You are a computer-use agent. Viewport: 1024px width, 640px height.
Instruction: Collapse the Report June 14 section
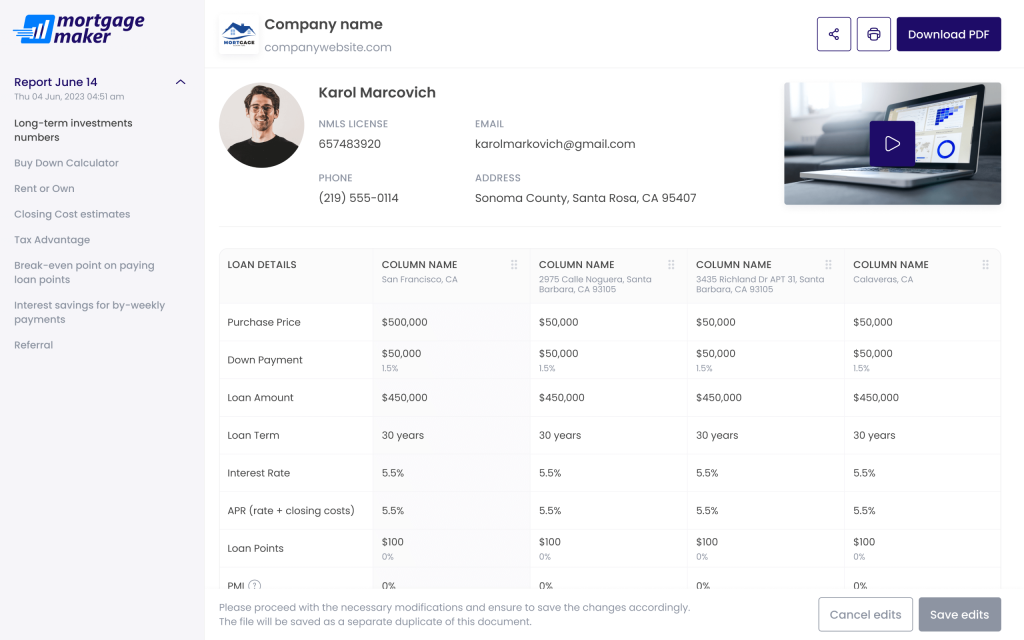pos(180,82)
